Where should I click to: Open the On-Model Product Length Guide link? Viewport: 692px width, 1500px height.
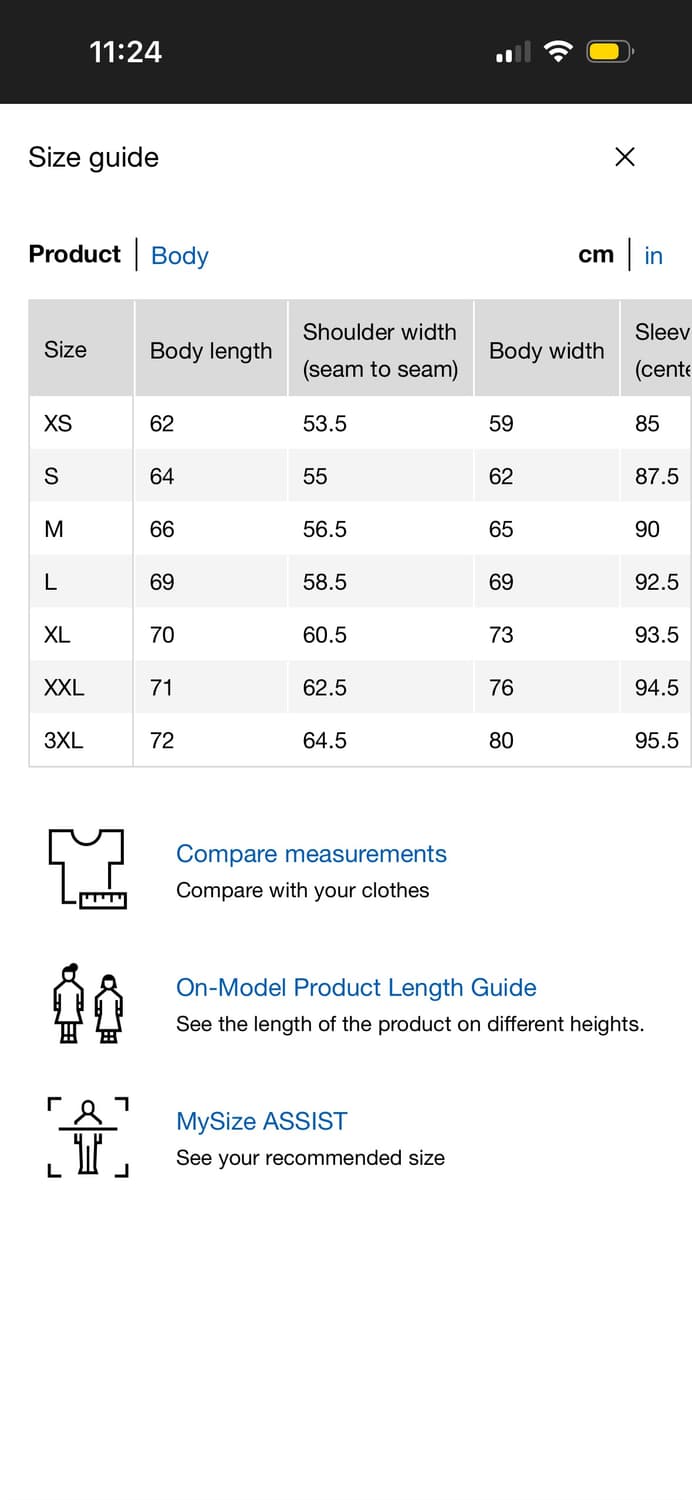(357, 987)
